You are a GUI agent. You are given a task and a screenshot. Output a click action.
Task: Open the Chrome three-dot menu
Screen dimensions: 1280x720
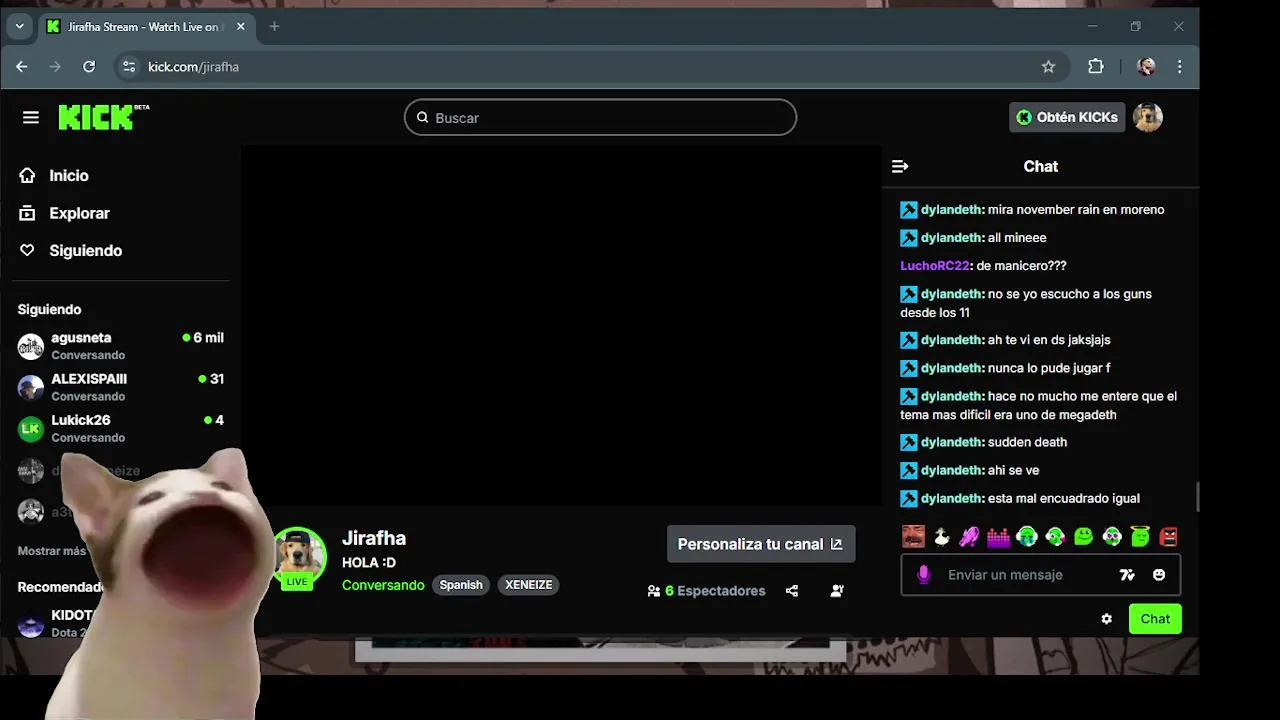pos(1180,67)
